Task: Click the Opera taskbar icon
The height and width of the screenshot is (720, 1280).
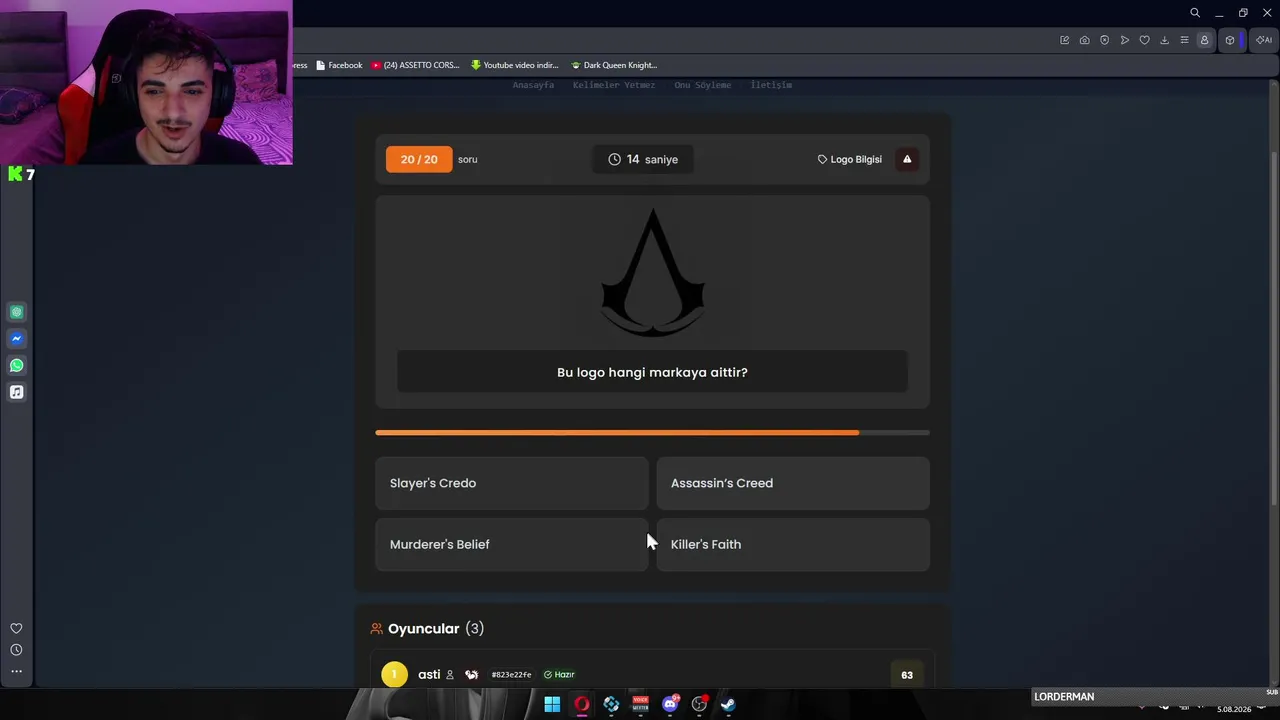Action: 581,704
